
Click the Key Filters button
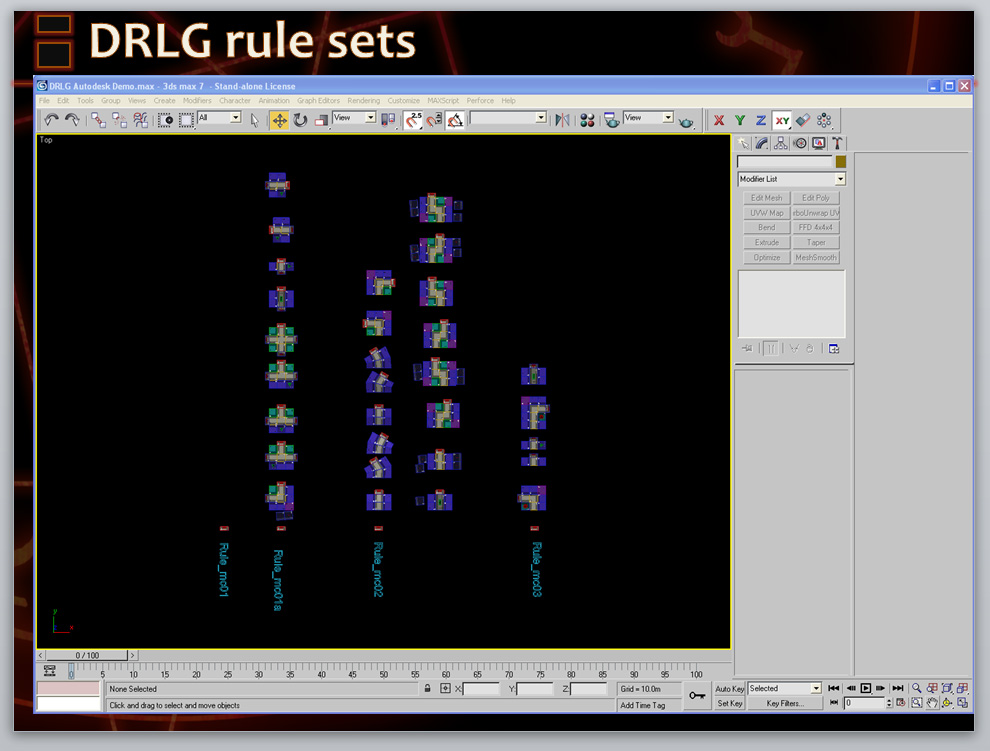click(x=785, y=704)
